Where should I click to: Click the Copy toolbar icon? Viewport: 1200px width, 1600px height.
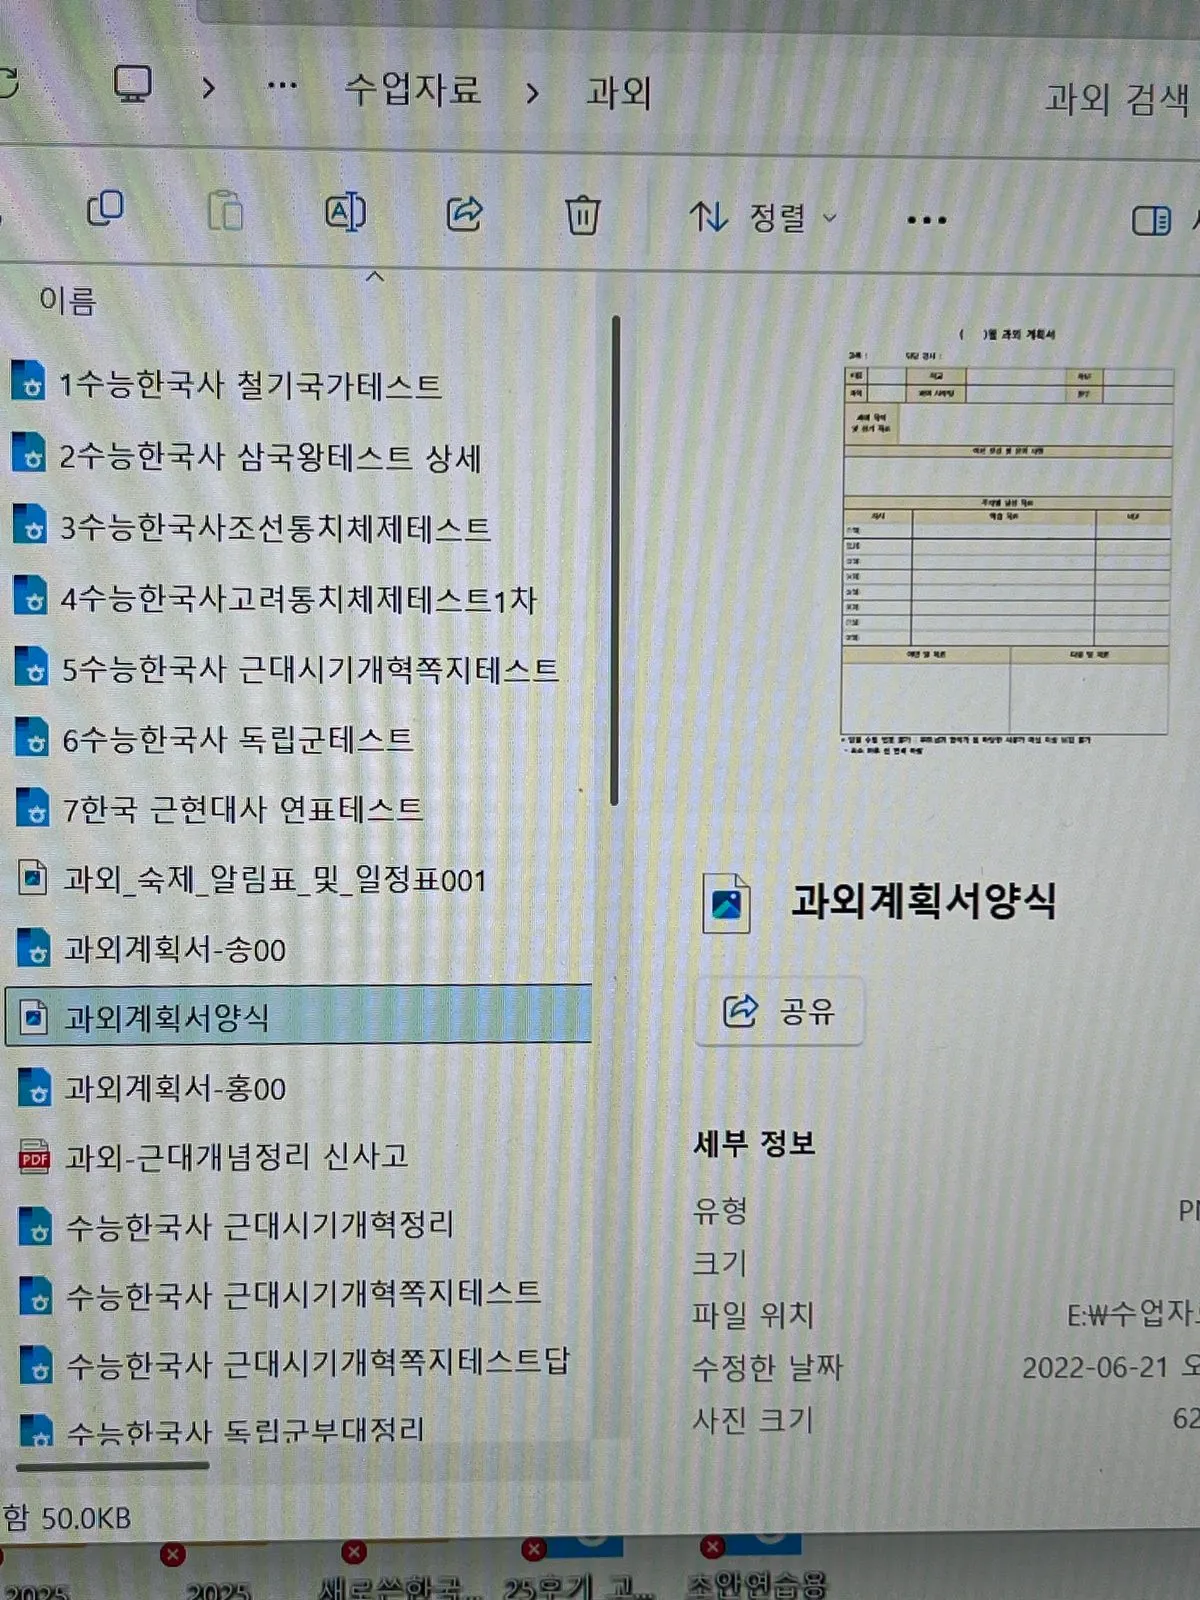(105, 208)
